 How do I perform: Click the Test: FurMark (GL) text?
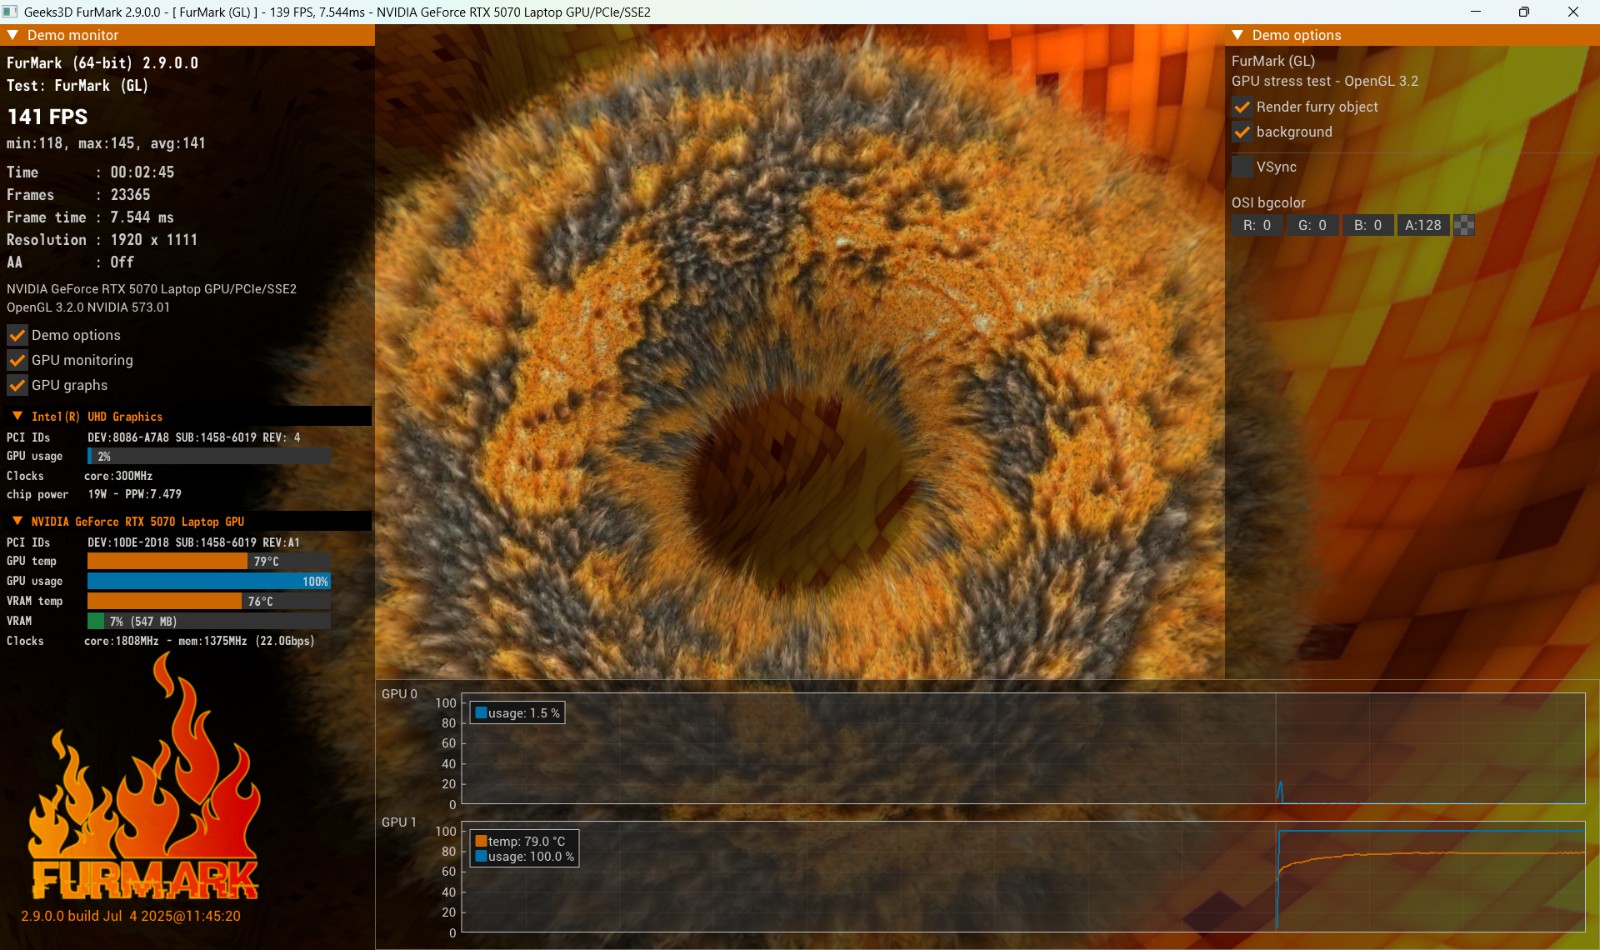pos(77,86)
